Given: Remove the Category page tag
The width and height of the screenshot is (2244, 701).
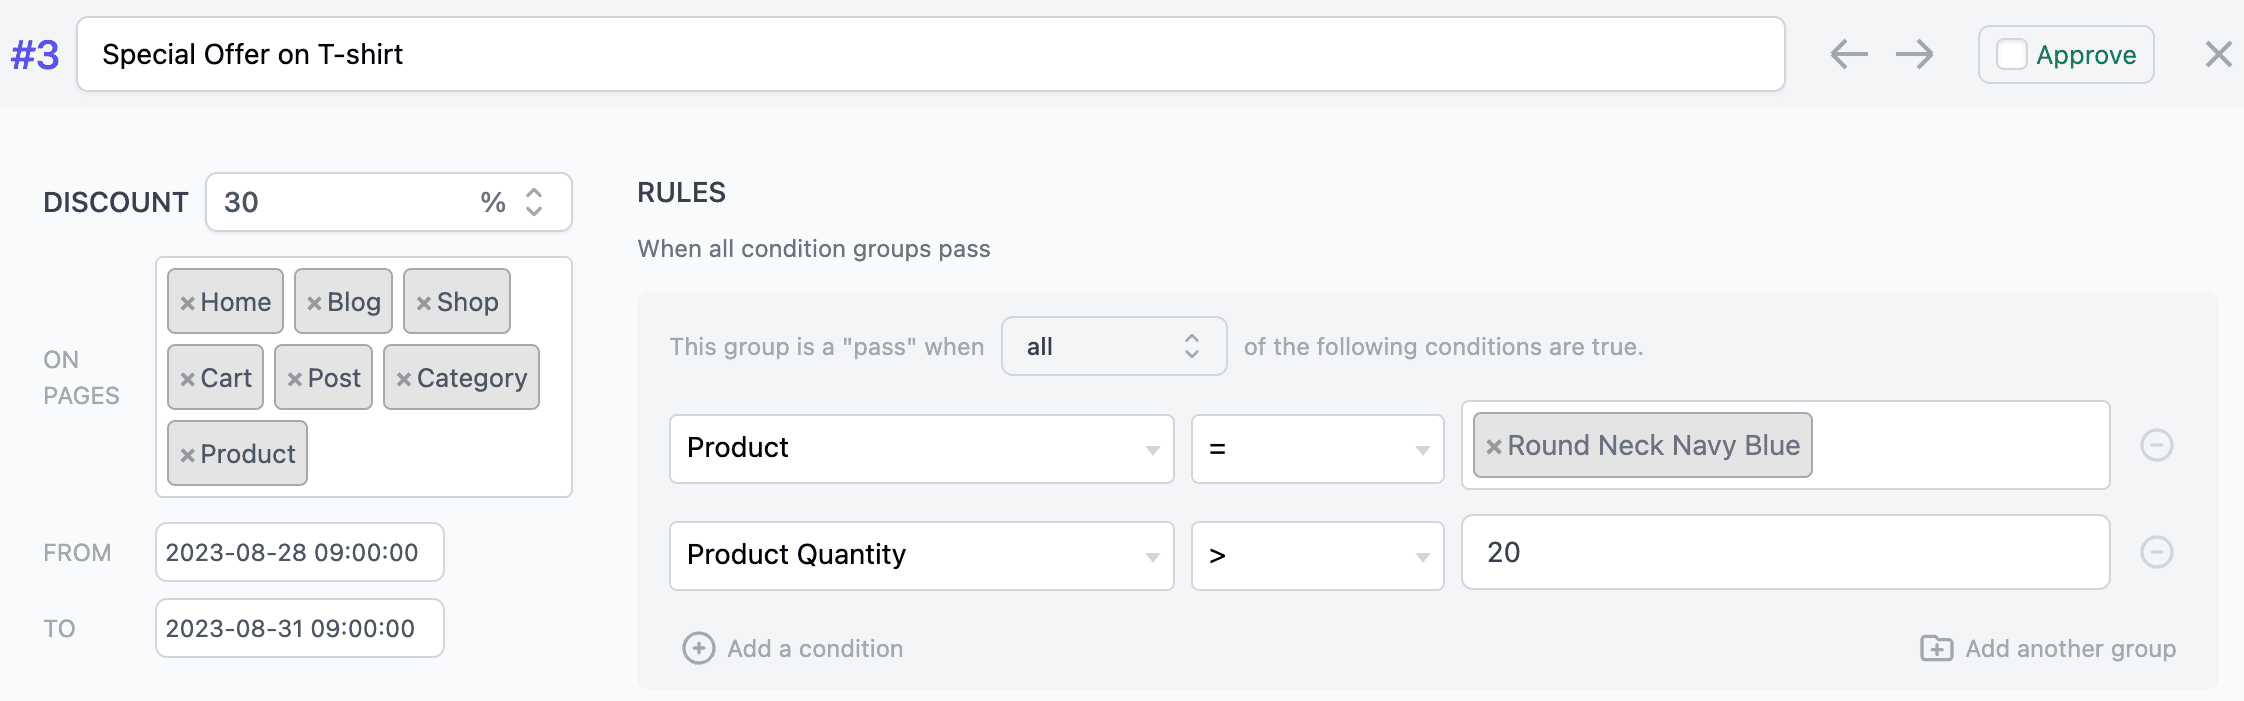Looking at the screenshot, I should click(x=406, y=377).
